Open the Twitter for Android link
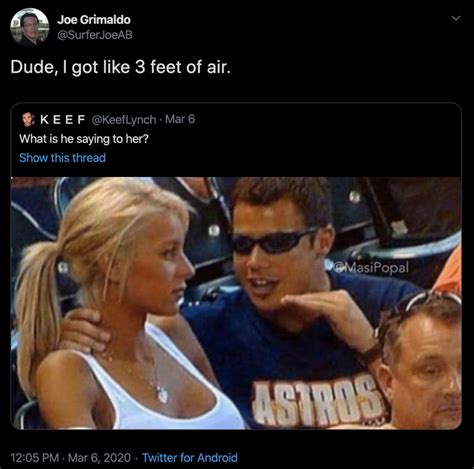The image size is (474, 469). tap(190, 457)
